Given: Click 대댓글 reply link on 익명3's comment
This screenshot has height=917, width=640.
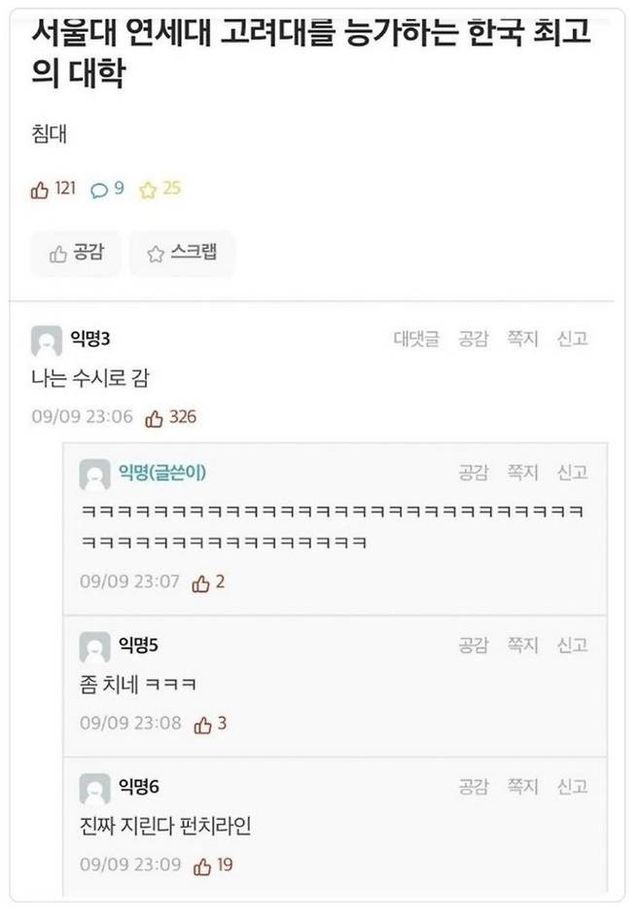Looking at the screenshot, I should coord(416,339).
